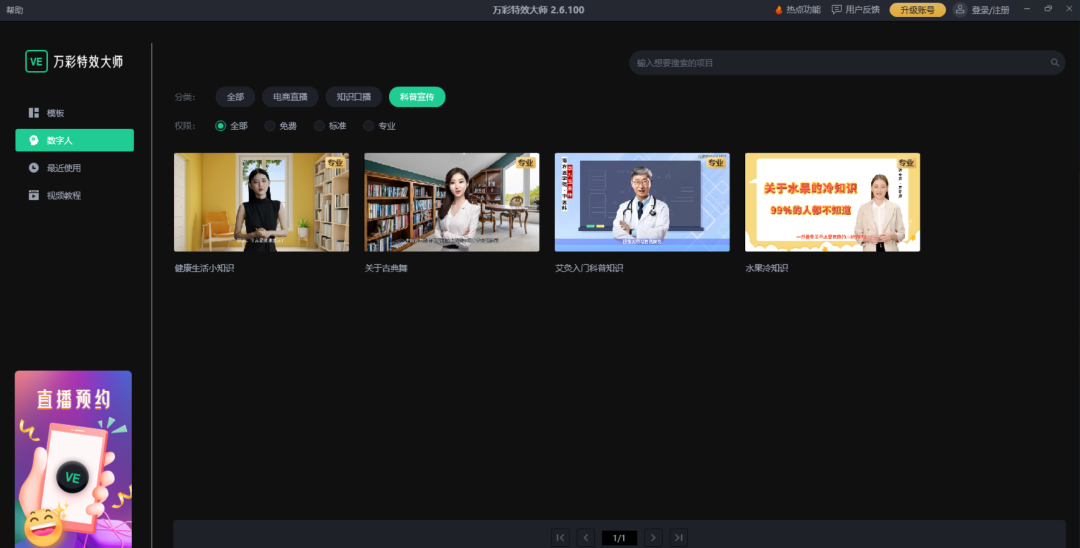Screen dimensions: 1080x548
Task: Open the 艾灸入门科普知识 template thumbnail
Action: coord(642,202)
